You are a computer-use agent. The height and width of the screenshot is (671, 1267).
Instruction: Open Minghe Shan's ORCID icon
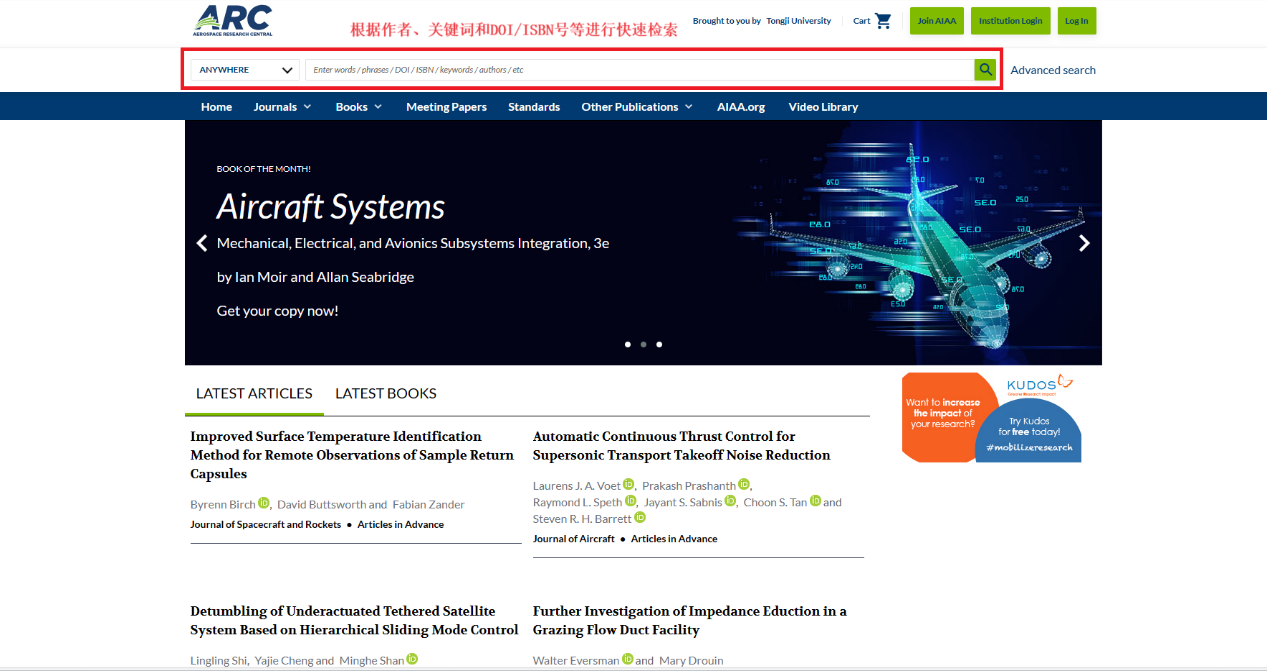tap(412, 659)
